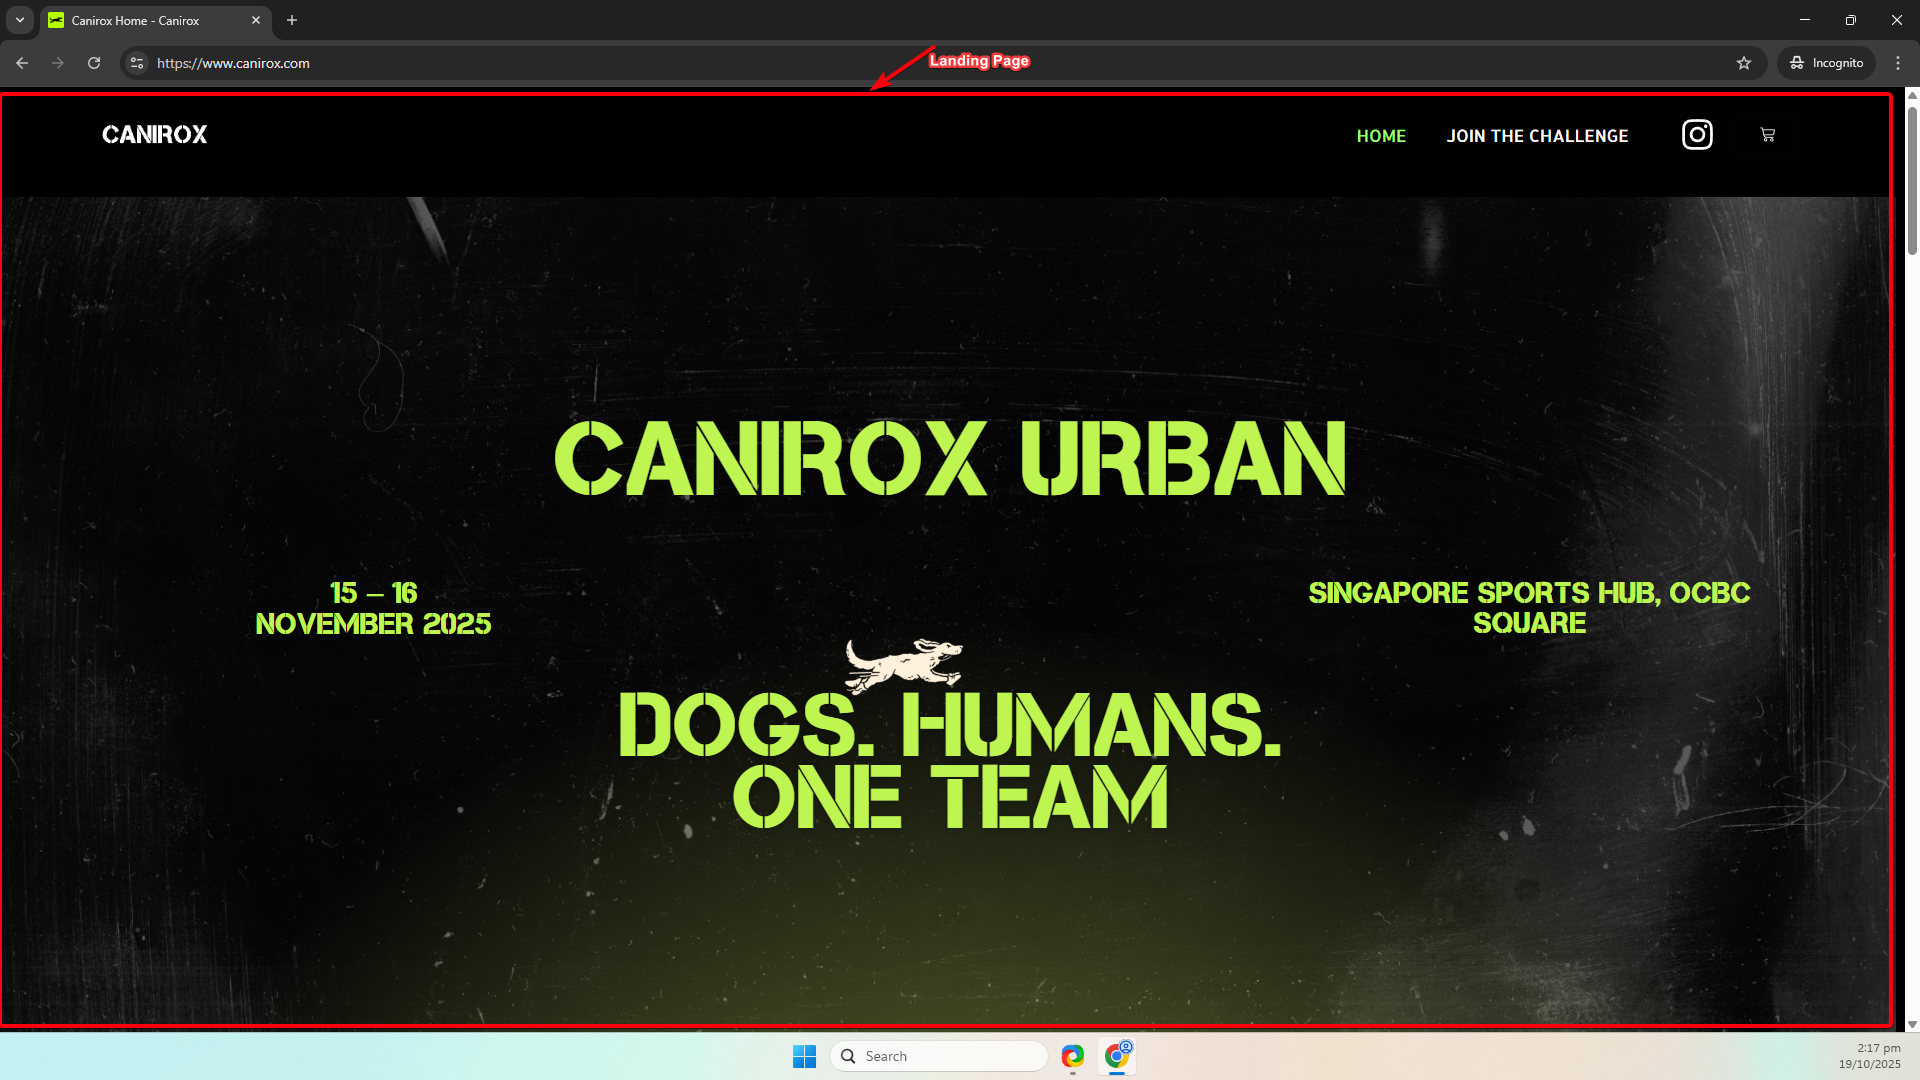Open JOIN THE CHALLENGE menu item
Screen dimensions: 1920x1080
coord(1537,136)
